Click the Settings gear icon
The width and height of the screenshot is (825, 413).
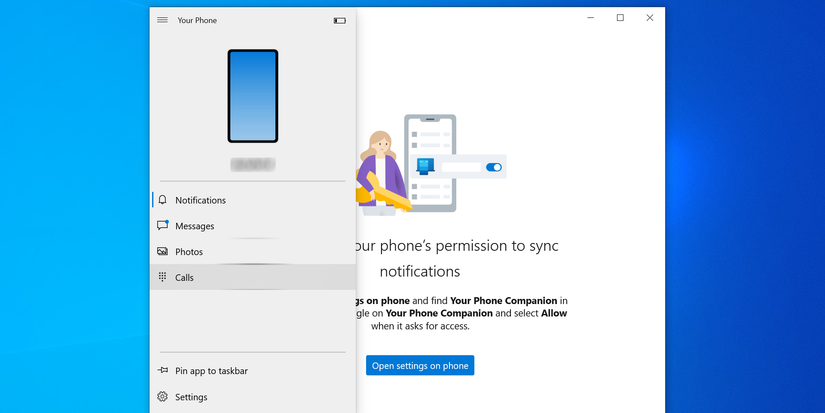click(163, 396)
